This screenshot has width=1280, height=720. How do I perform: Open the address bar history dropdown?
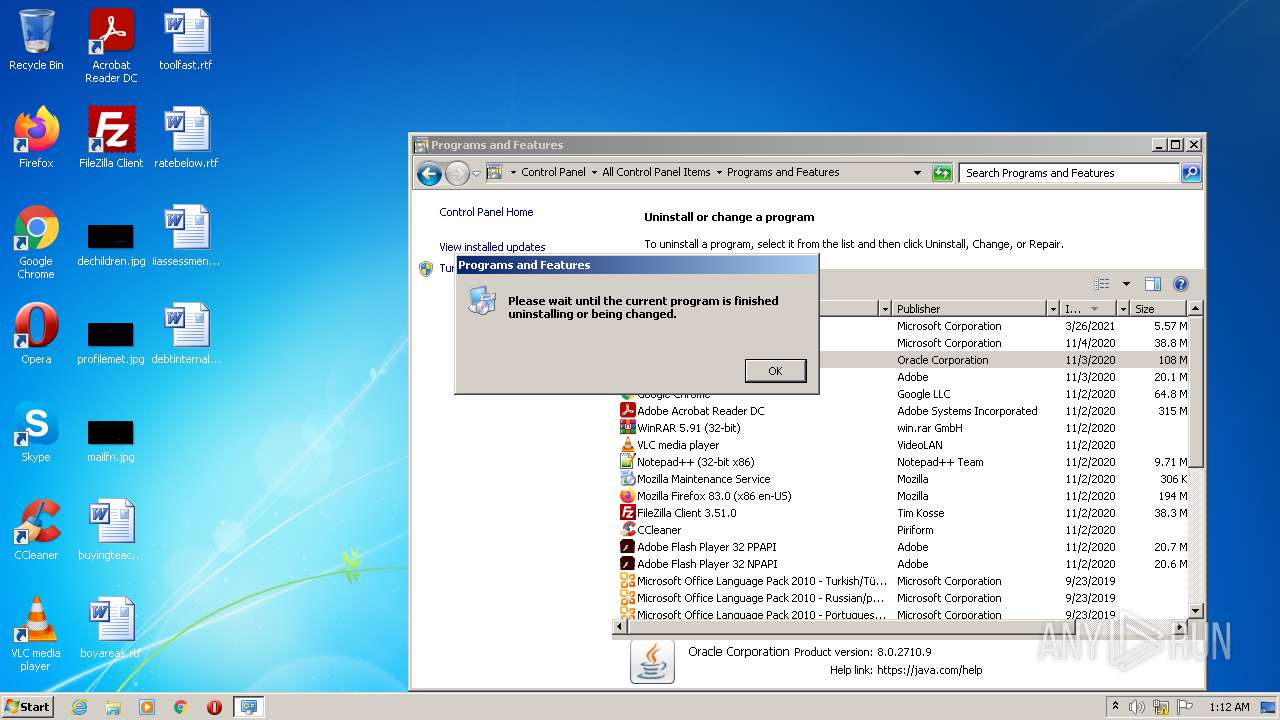coord(917,173)
